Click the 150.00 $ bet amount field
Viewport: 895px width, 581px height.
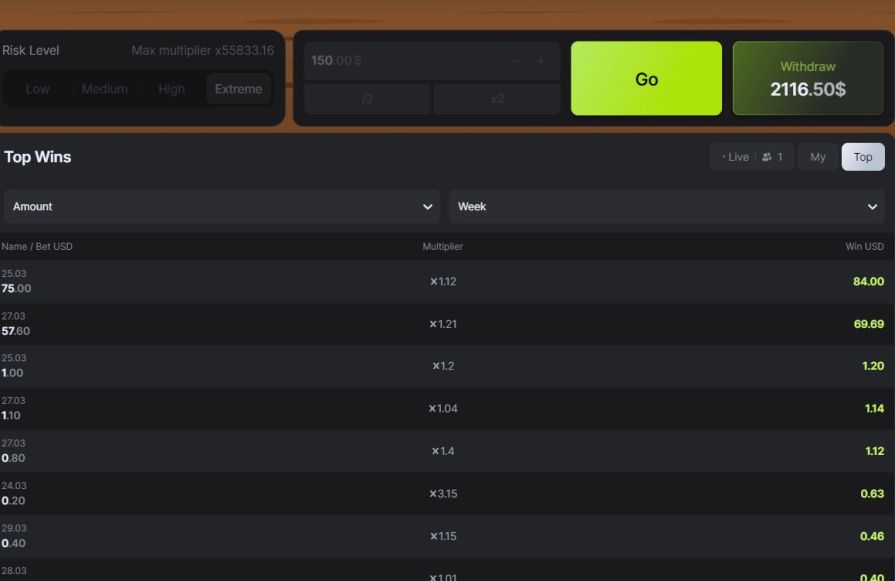click(405, 60)
